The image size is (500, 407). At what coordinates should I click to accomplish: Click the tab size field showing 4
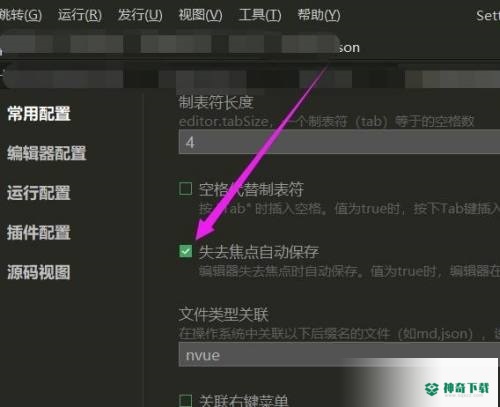coord(339,142)
